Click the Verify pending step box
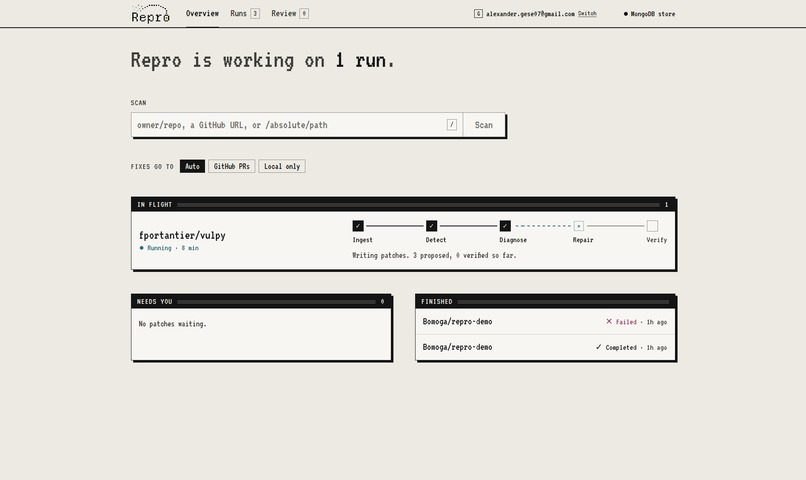This screenshot has height=480, width=806. pos(652,226)
